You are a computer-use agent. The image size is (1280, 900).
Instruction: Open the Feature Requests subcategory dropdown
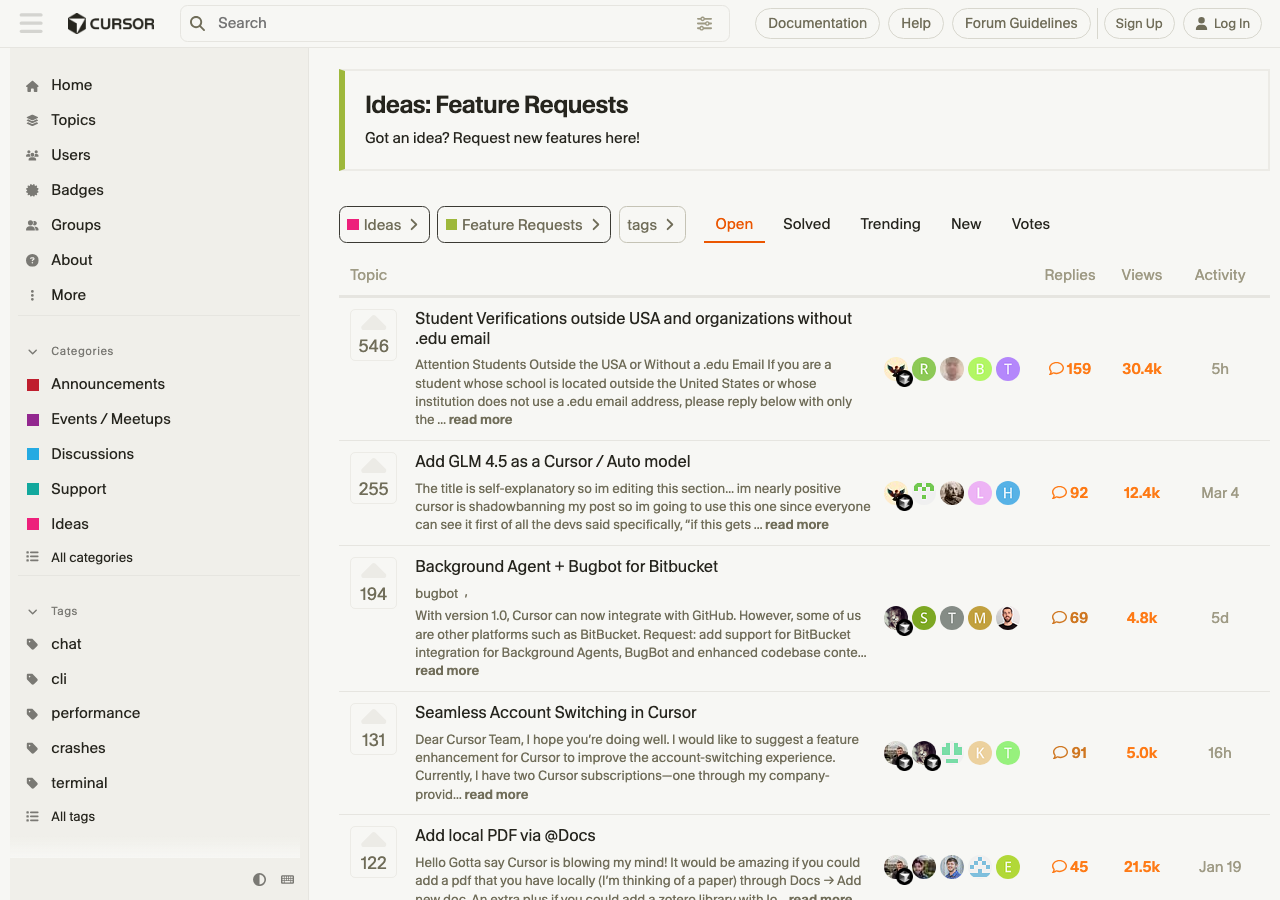click(x=523, y=225)
